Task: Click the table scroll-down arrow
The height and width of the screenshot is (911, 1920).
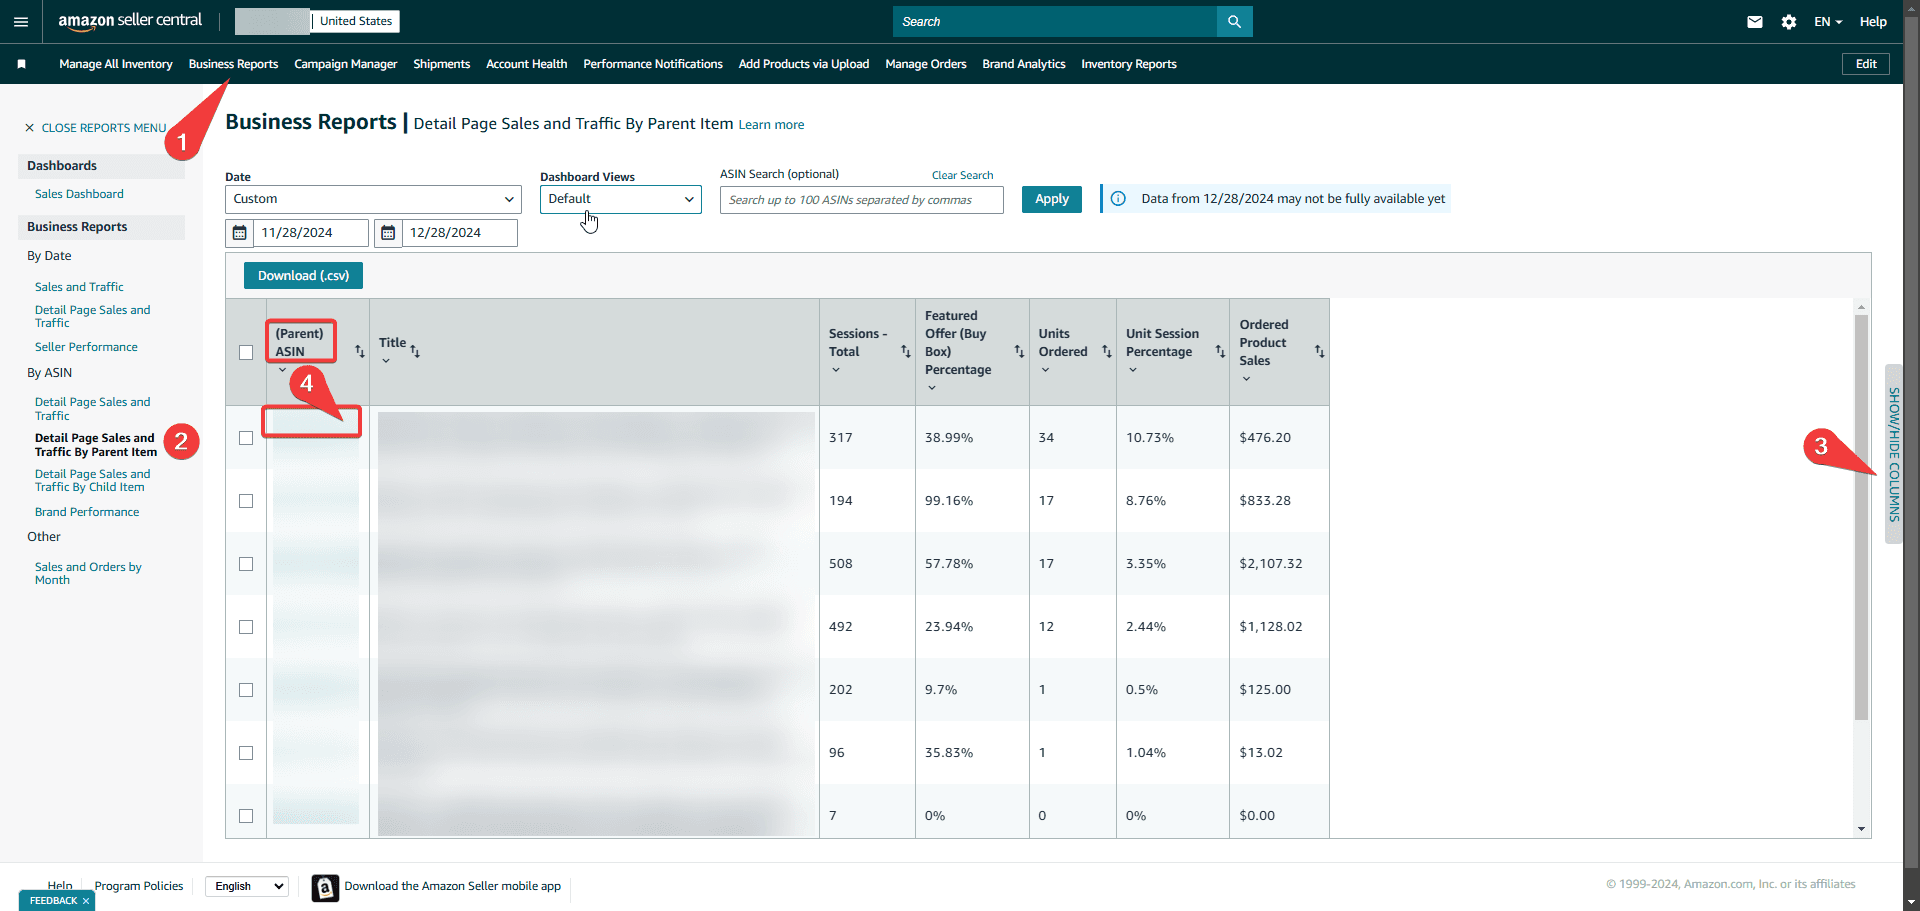Action: (1861, 829)
